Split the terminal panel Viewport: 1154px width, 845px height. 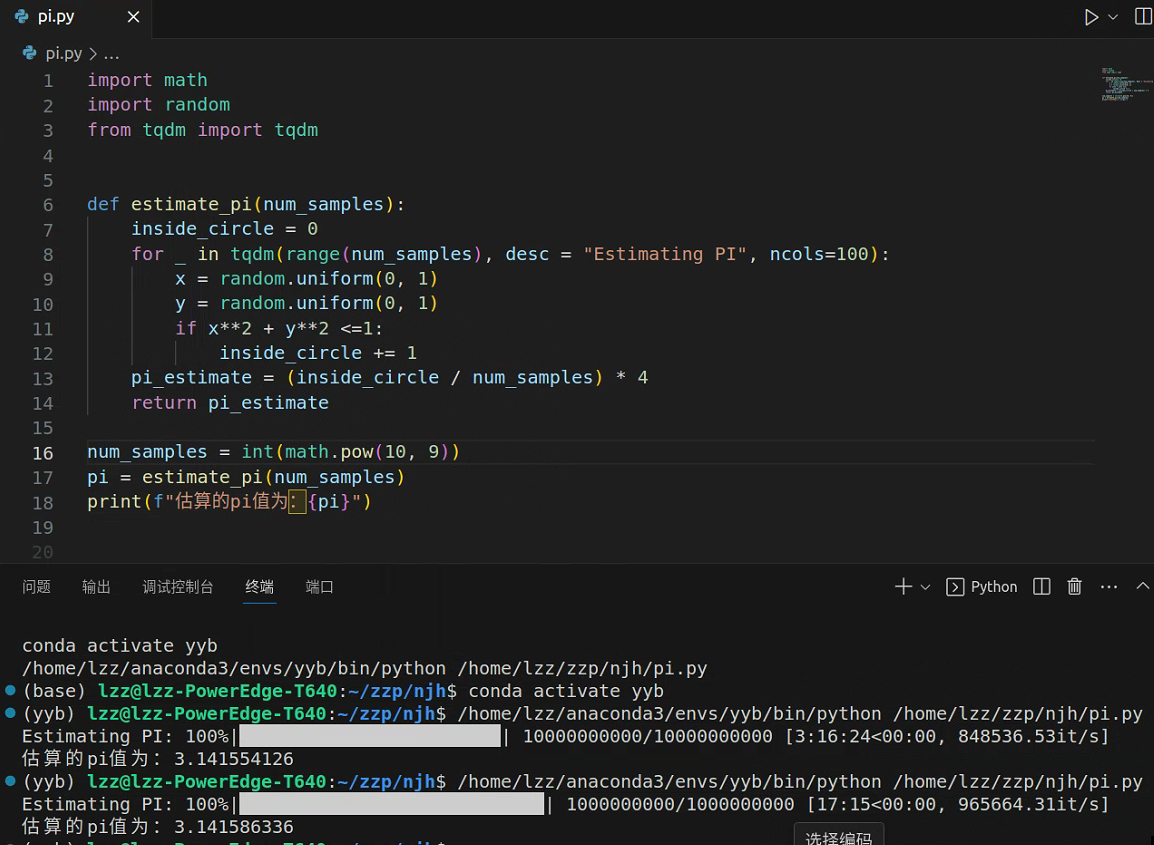(1041, 587)
